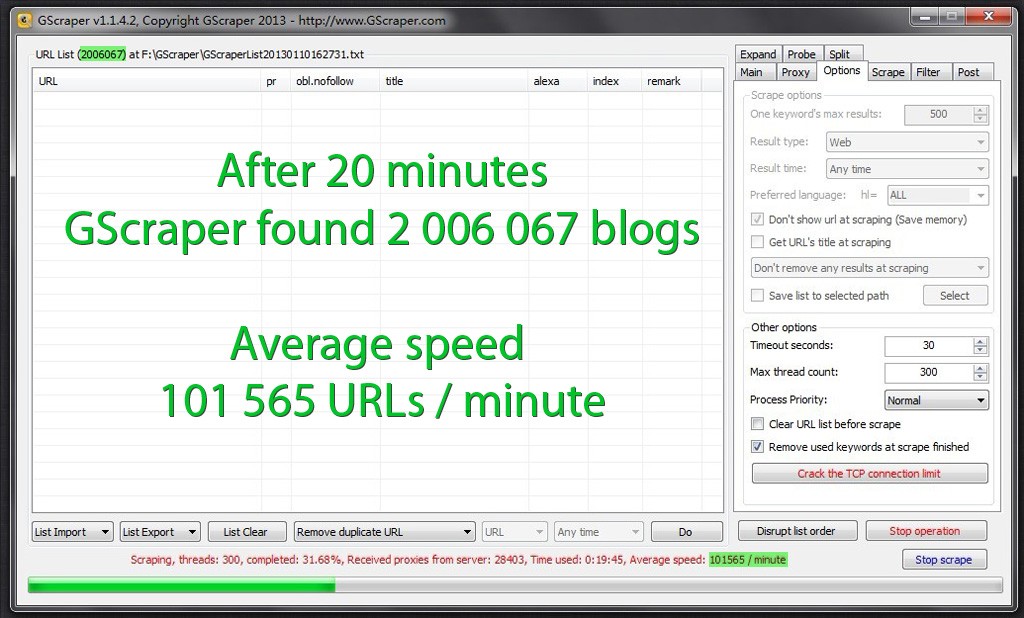The width and height of the screenshot is (1024, 618).
Task: Click the Max thread count spinner arrows
Action: click(x=980, y=372)
